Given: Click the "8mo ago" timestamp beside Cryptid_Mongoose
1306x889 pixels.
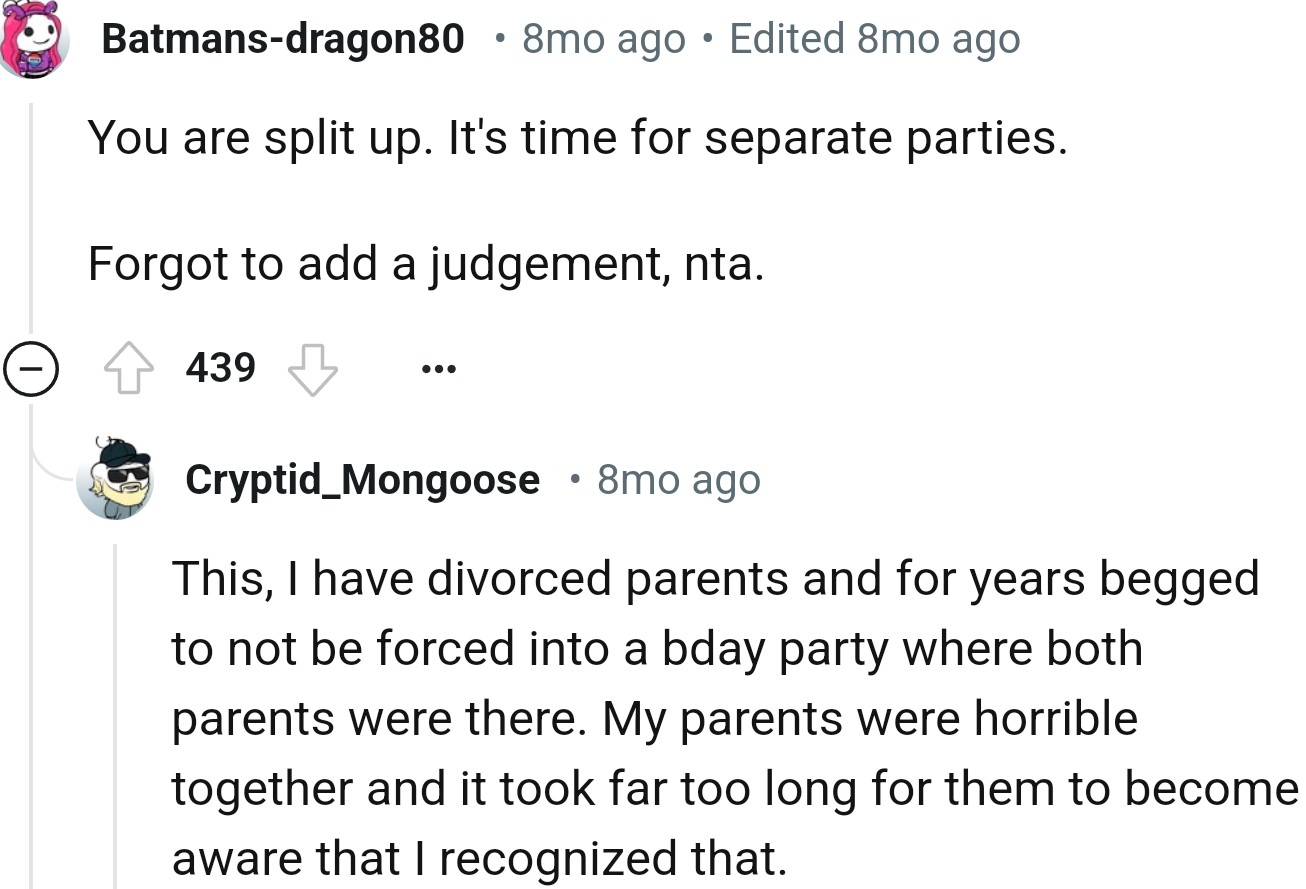Looking at the screenshot, I should click(678, 480).
